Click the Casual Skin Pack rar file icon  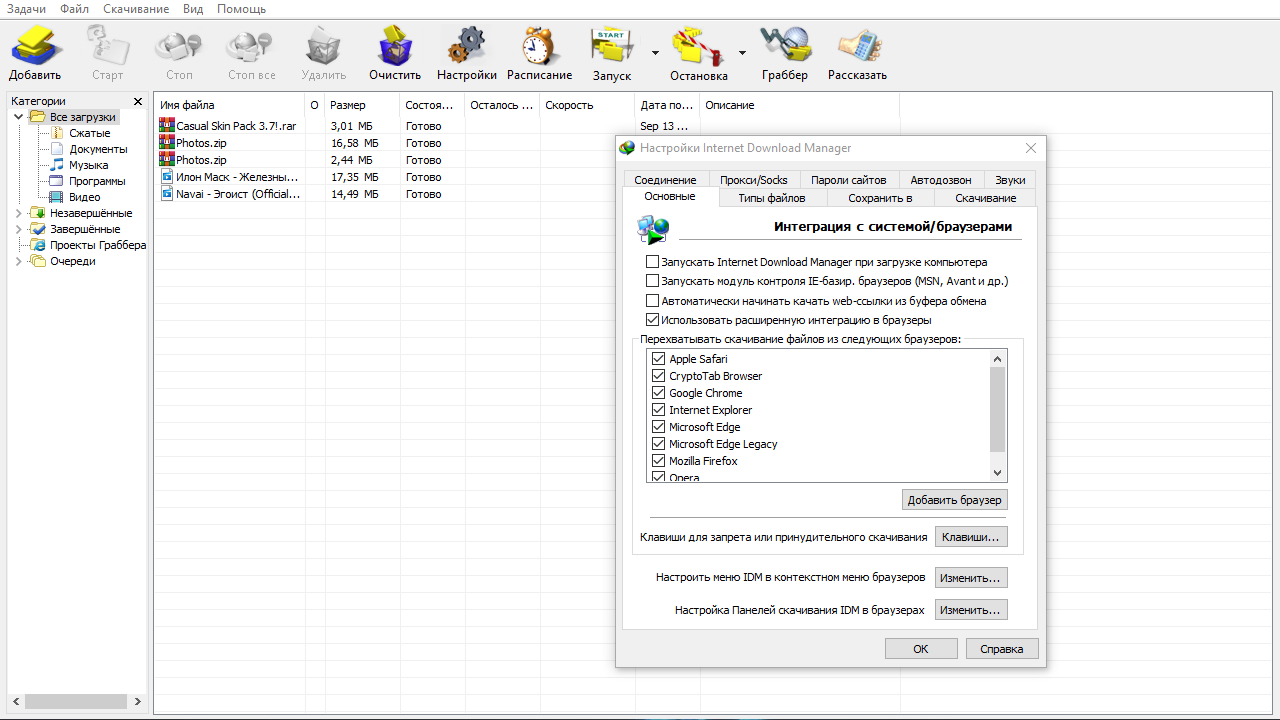[167, 126]
